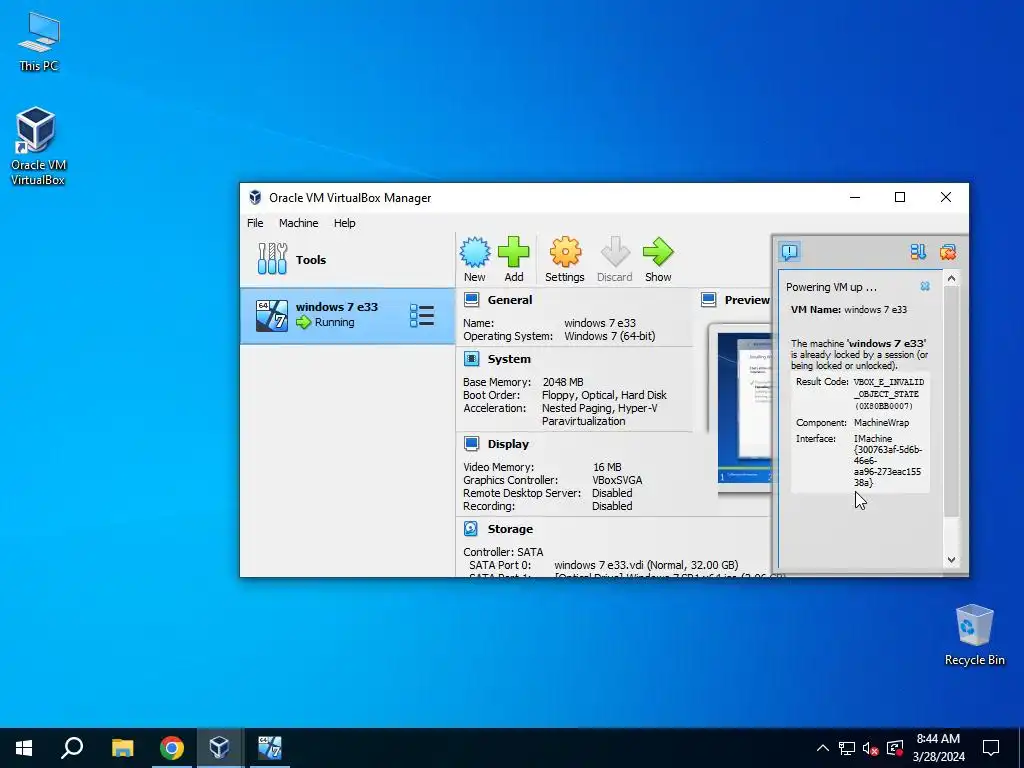The width and height of the screenshot is (1024, 768).
Task: Click the General section monitor icon
Action: (471, 300)
